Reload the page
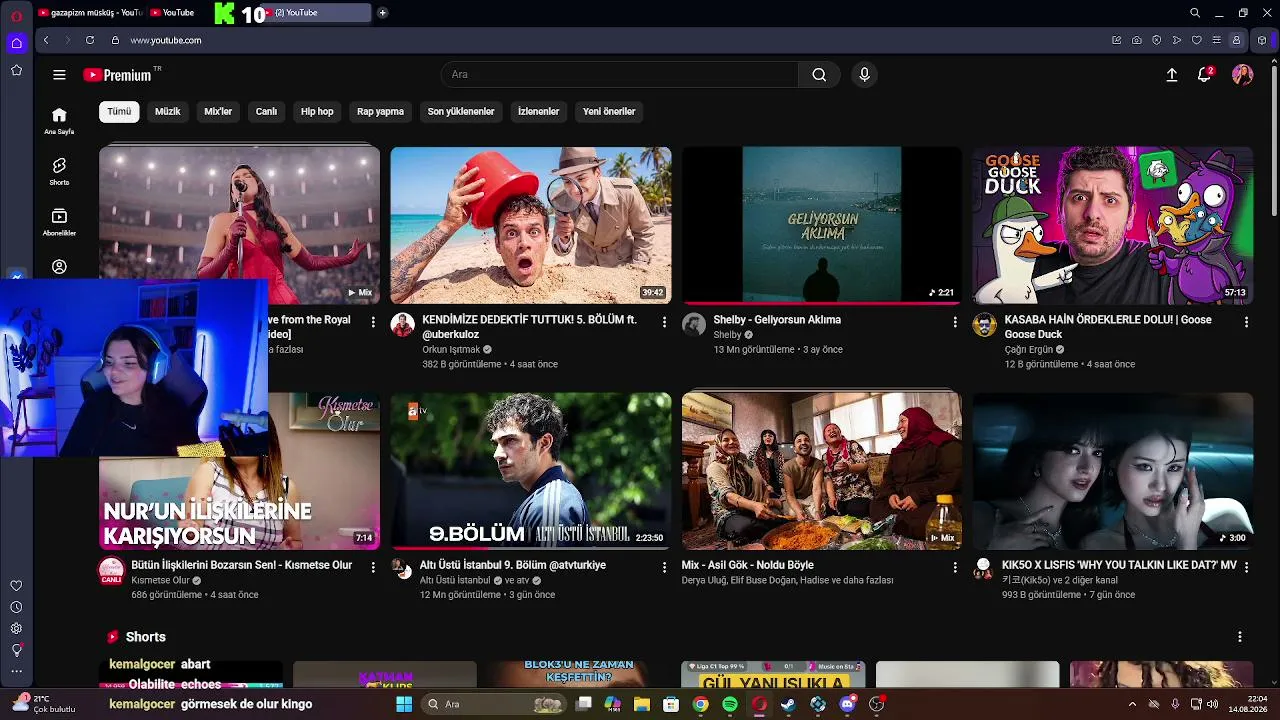Screen dimensions: 1280x720 click(90, 40)
